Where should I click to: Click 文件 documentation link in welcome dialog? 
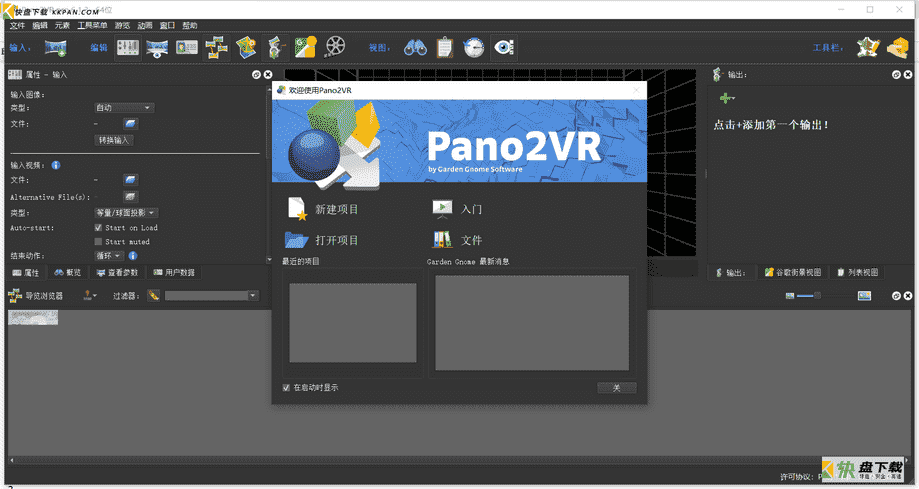457,240
